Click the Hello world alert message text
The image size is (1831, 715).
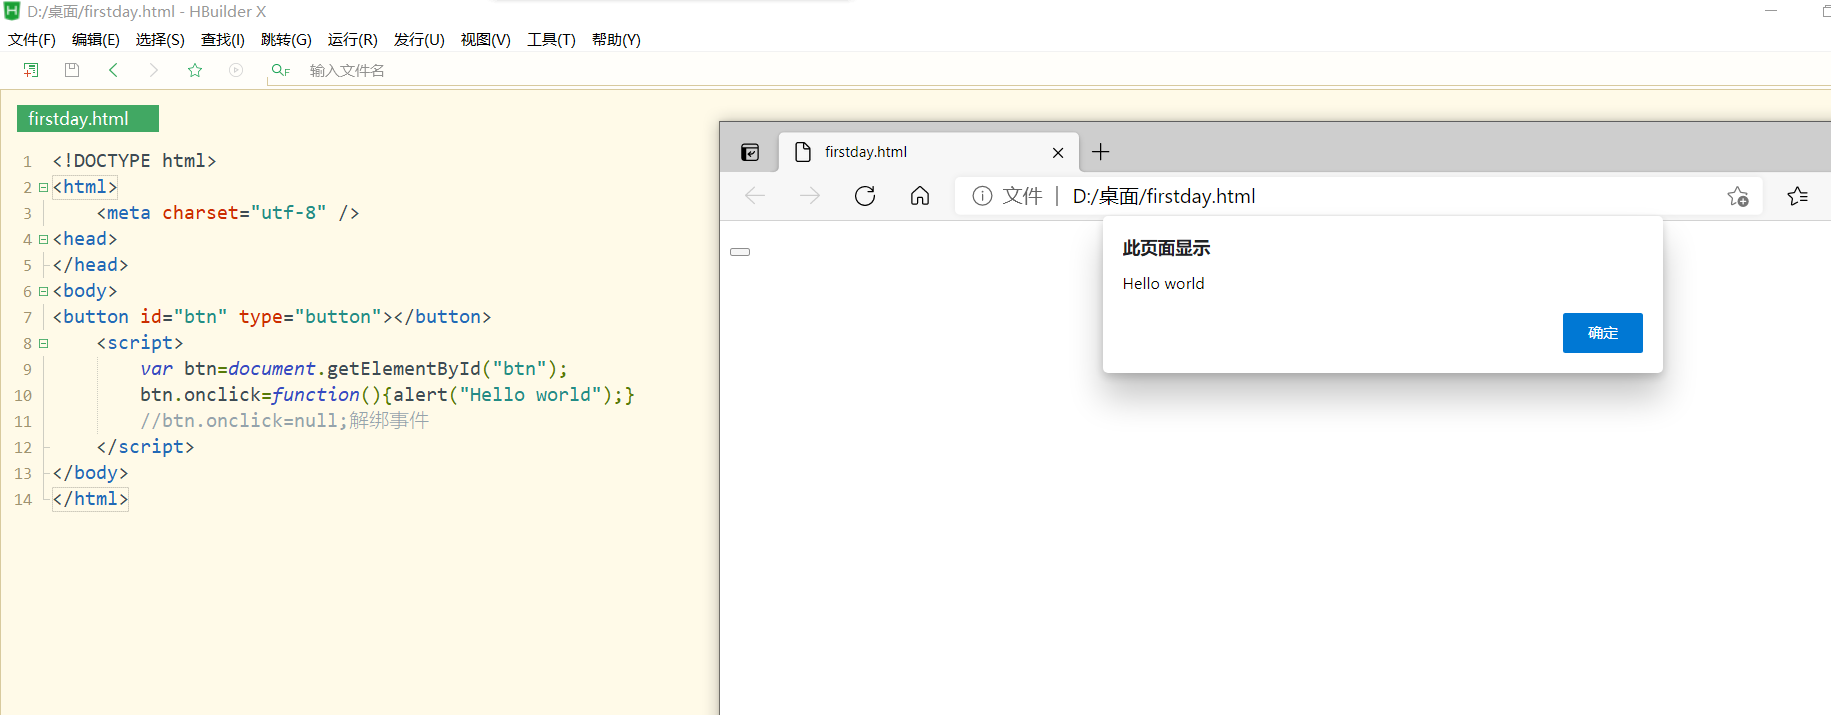click(1163, 284)
